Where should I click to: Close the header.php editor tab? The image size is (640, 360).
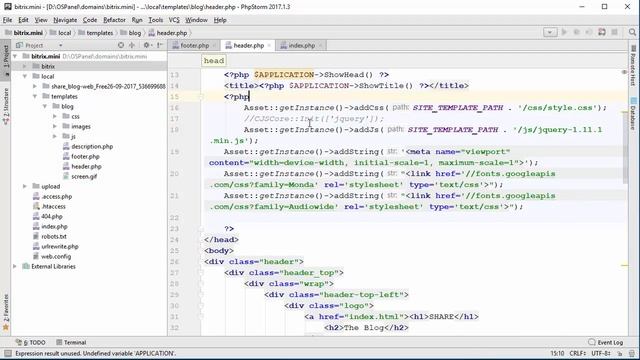(269, 46)
